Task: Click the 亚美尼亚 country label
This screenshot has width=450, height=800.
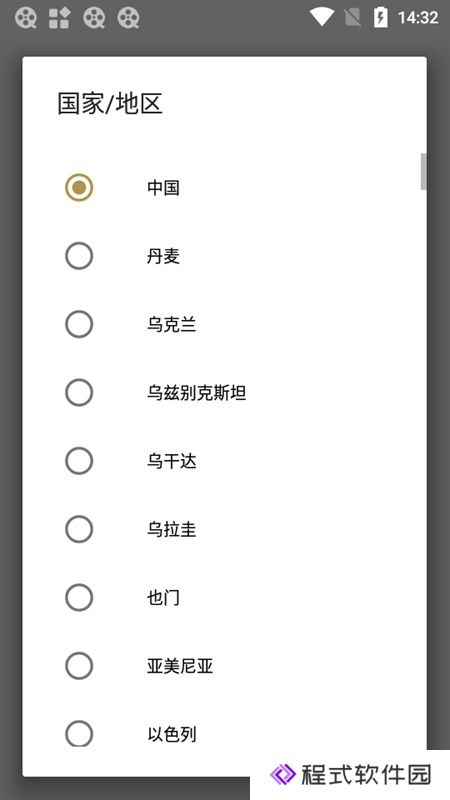Action: pyautogui.click(x=180, y=666)
